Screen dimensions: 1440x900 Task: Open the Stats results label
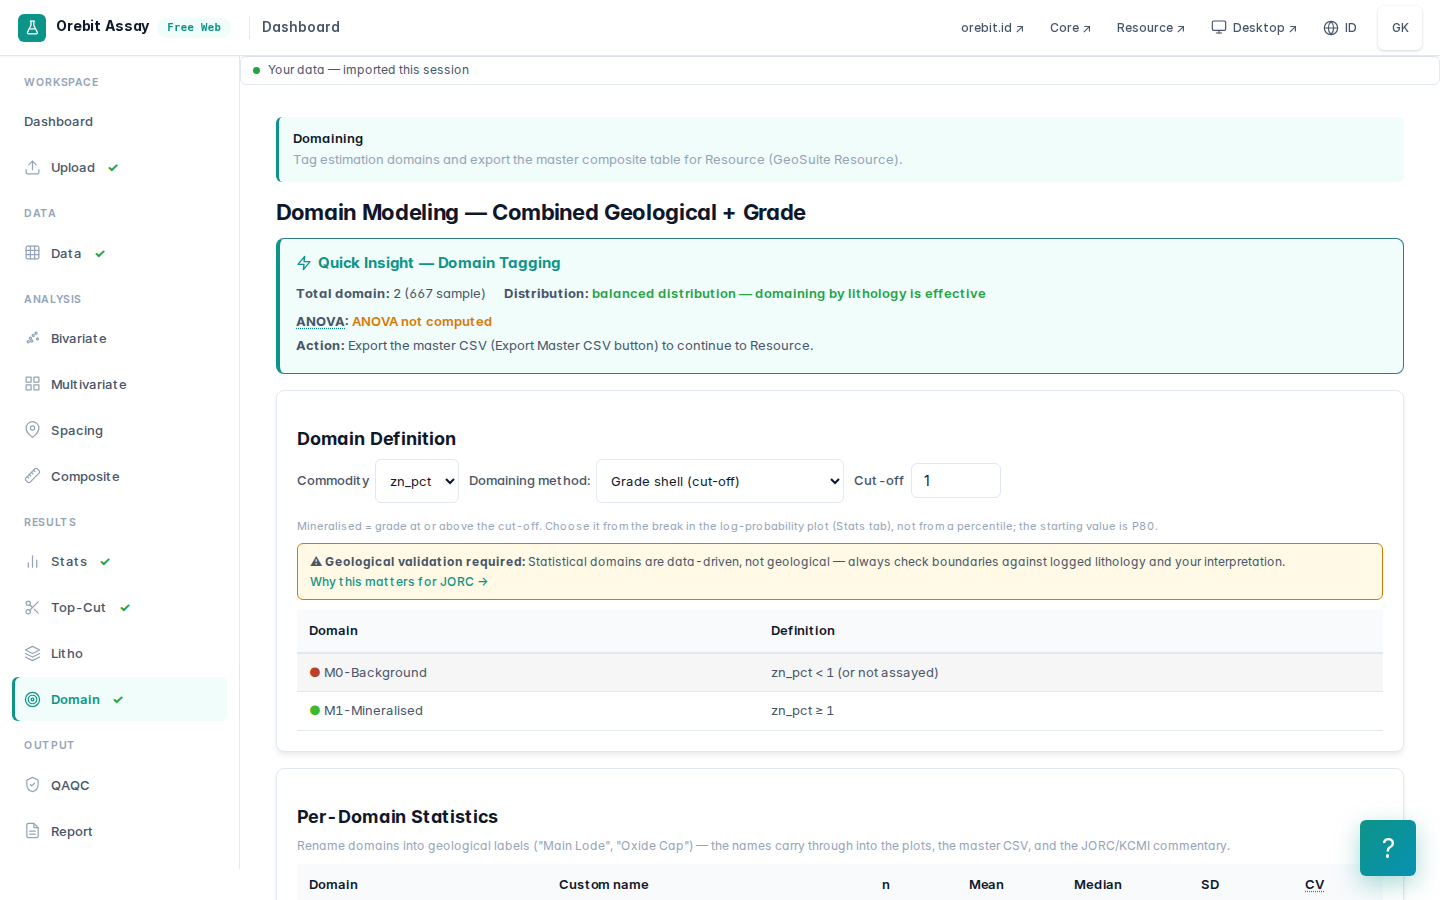69,562
